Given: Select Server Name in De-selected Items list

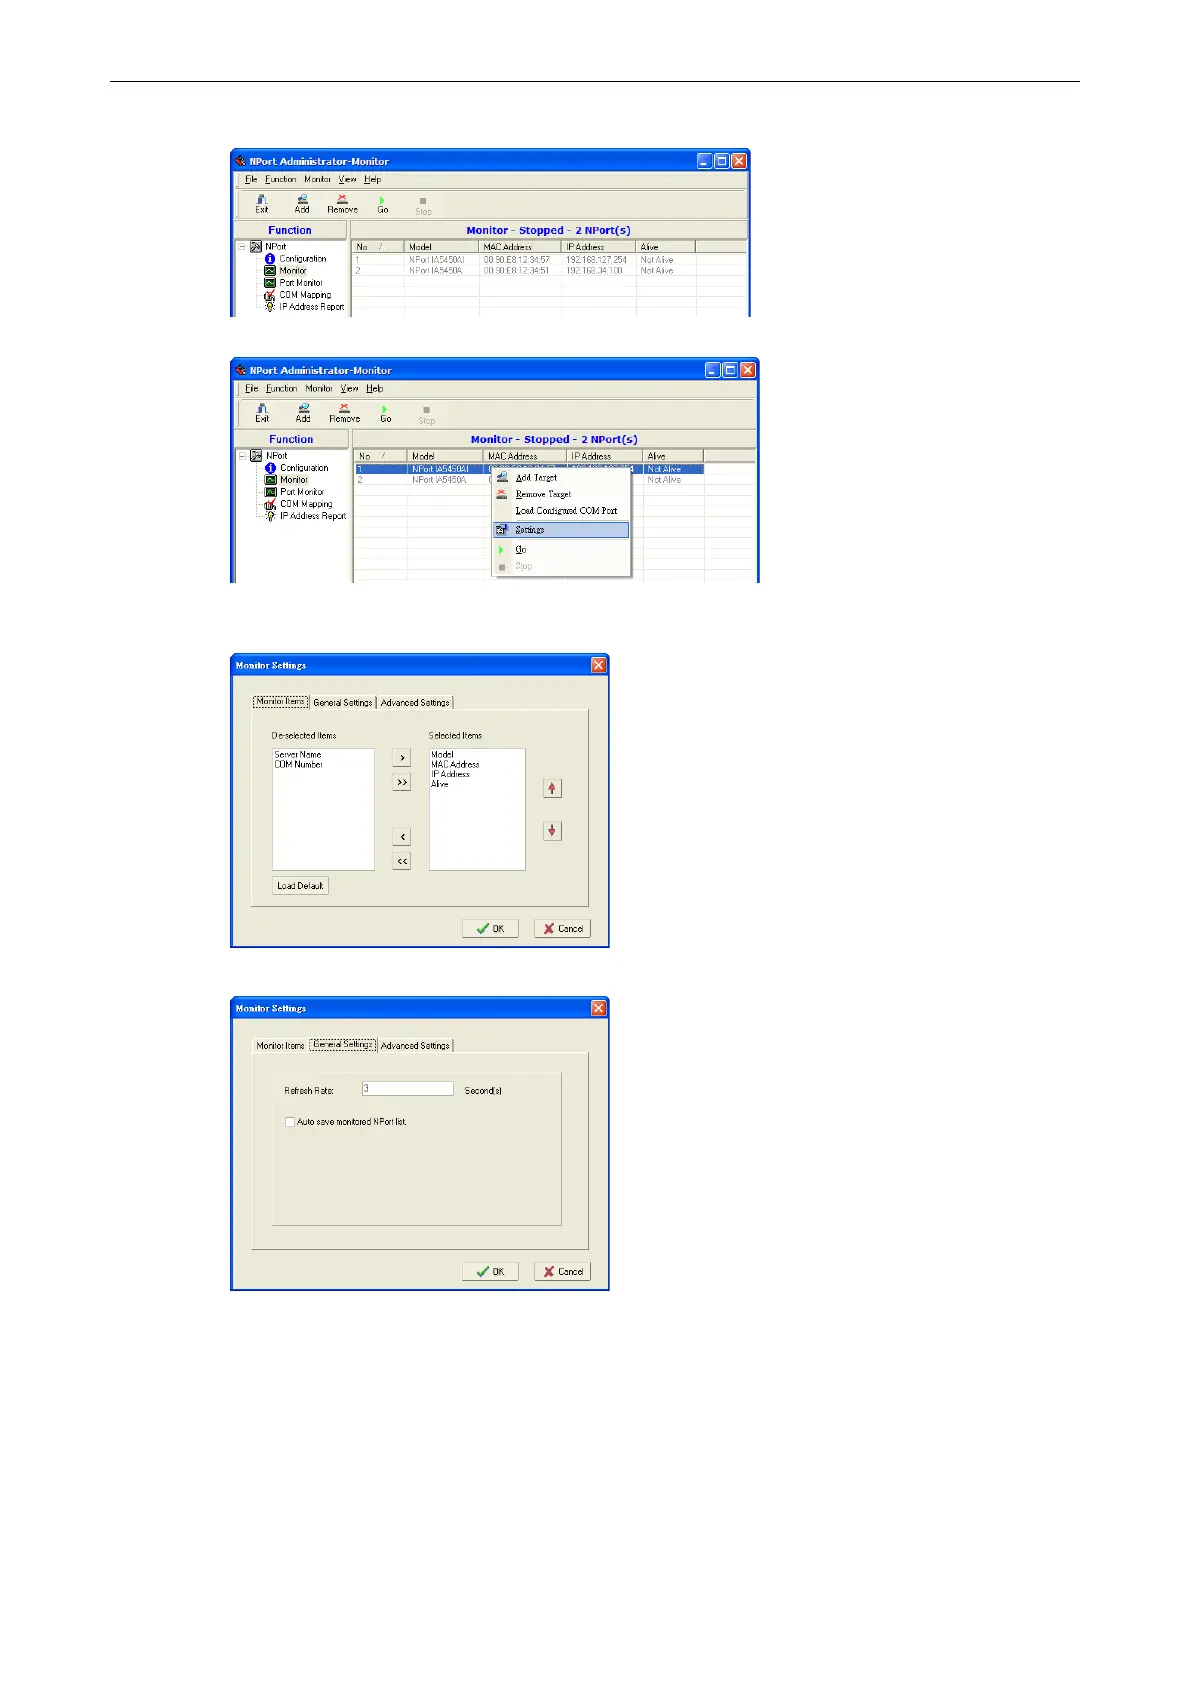Looking at the screenshot, I should tap(298, 755).
